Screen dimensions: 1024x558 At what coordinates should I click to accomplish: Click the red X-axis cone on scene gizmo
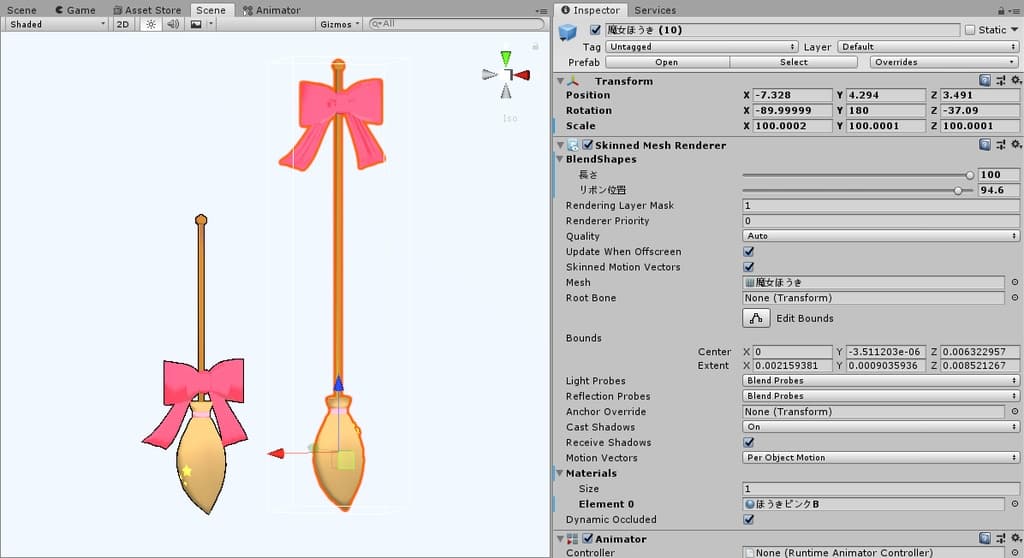[522, 75]
